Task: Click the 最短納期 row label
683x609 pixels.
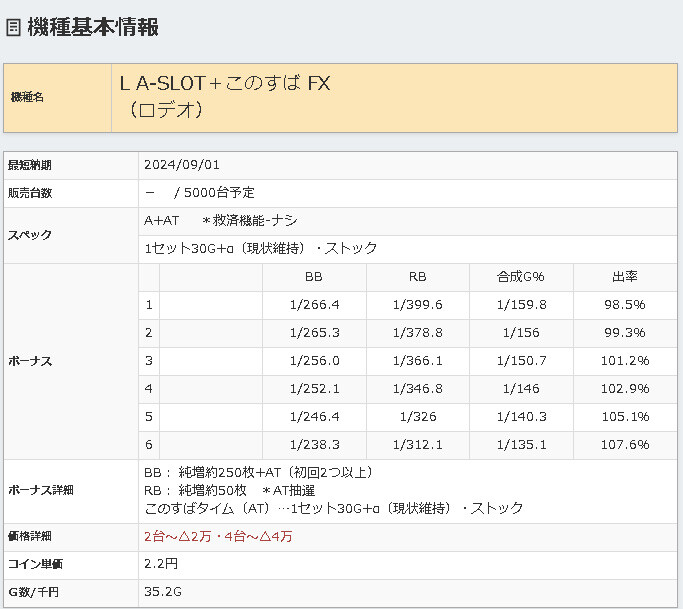Action: [30, 165]
